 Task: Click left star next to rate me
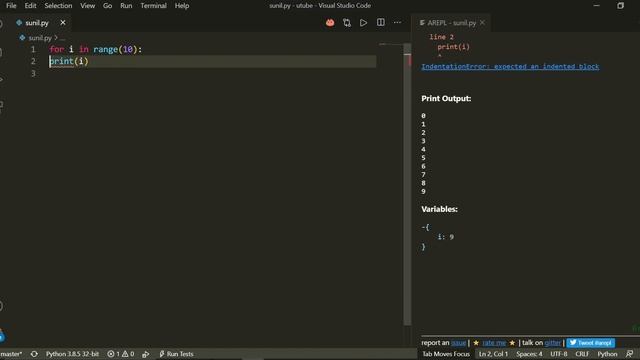476,343
